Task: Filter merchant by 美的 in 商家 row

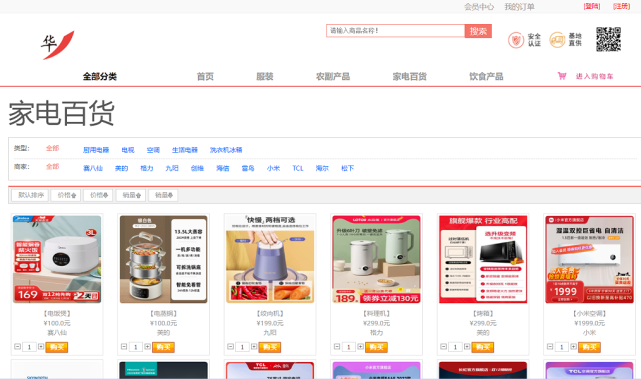Action: pos(121,168)
